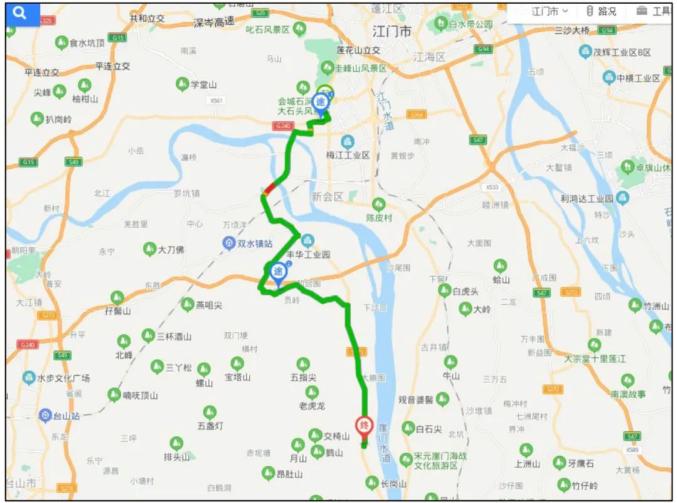
Task: Open the 陈皮村 scenic spot marker
Action: (379, 205)
